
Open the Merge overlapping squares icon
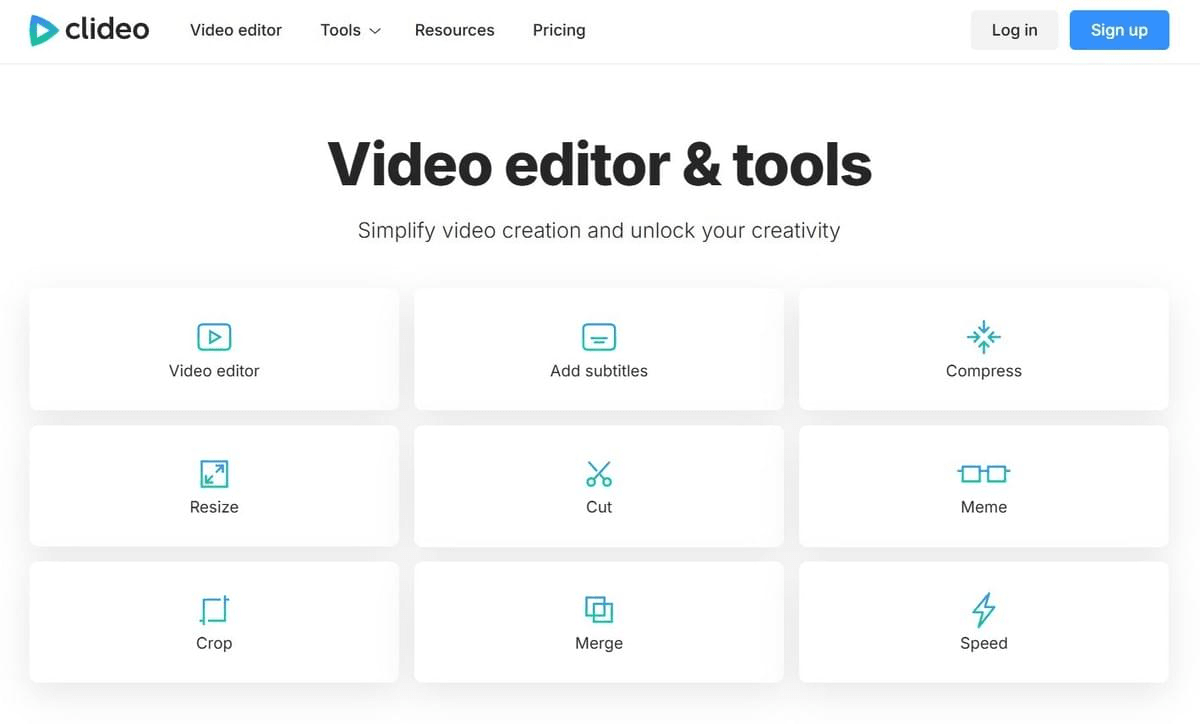599,609
